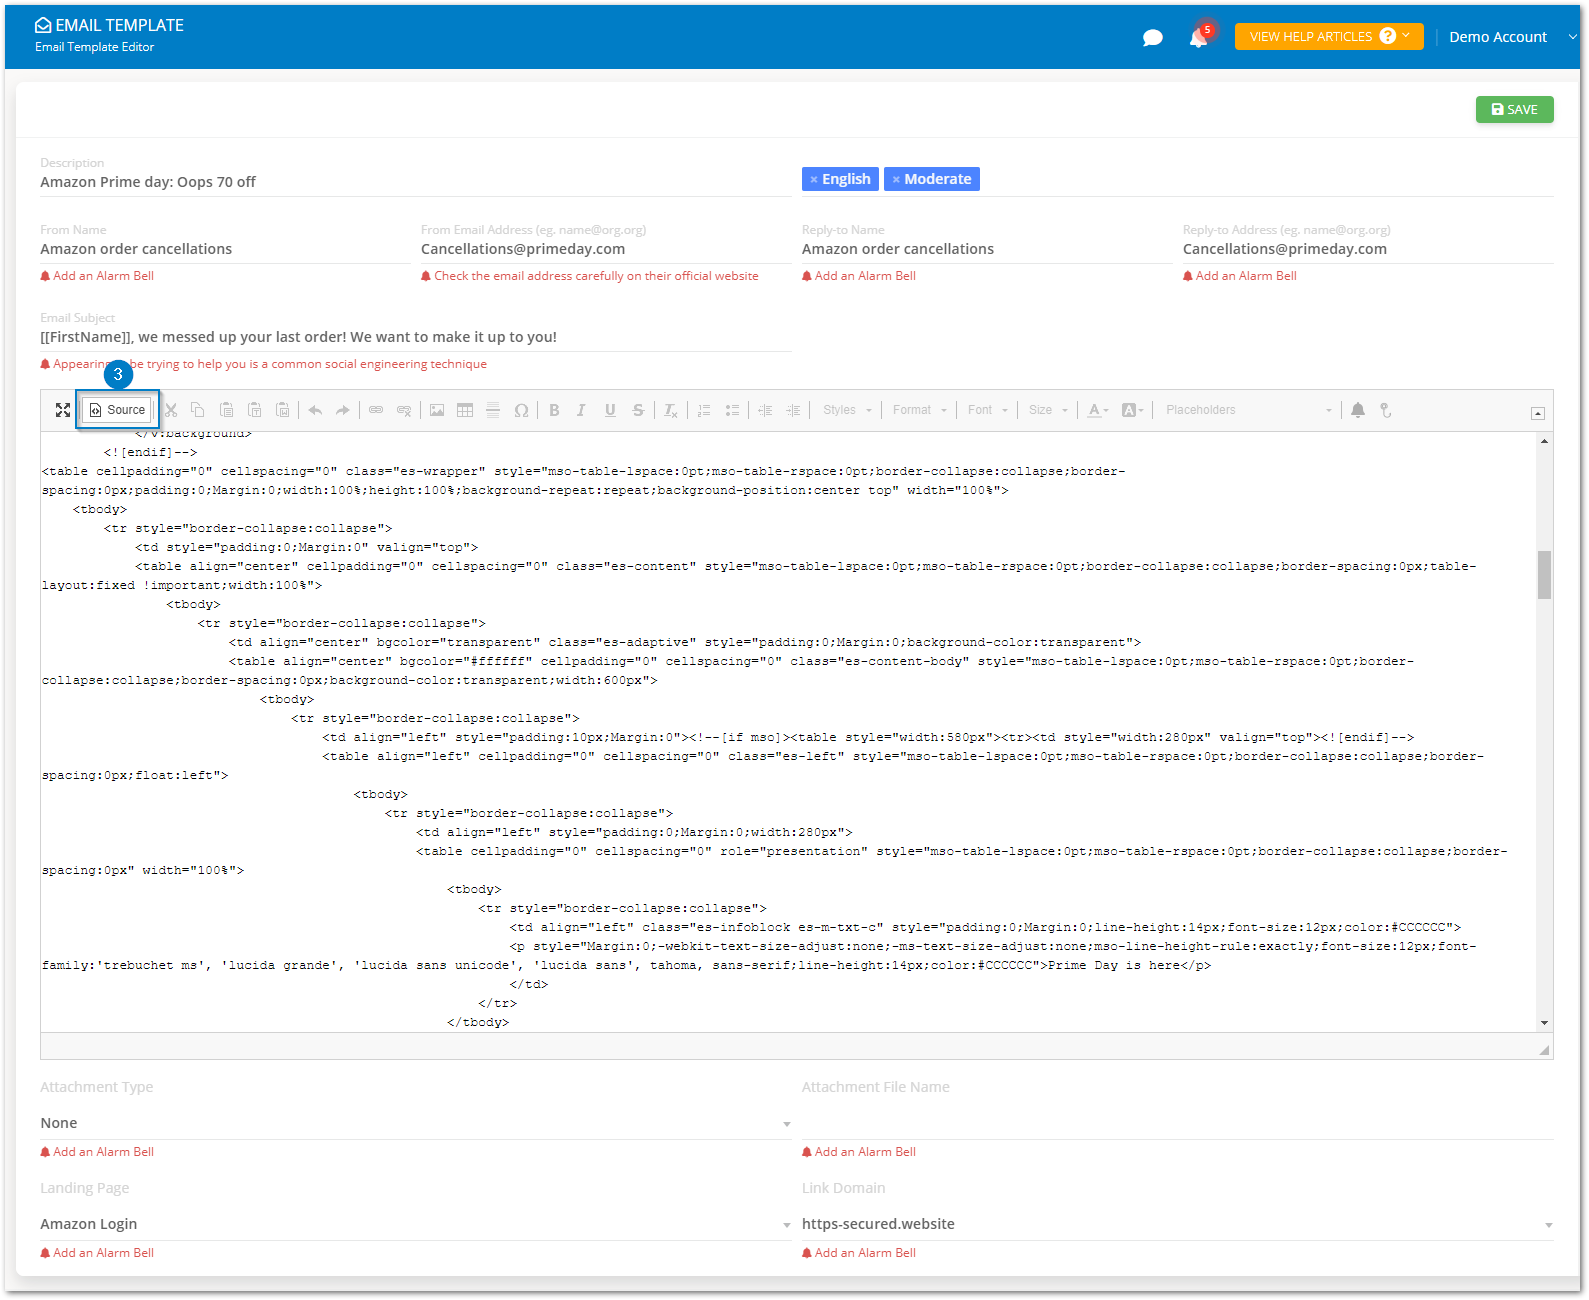Click the Paste from Word icon
Viewport: 1589px width, 1300px height.
point(283,410)
